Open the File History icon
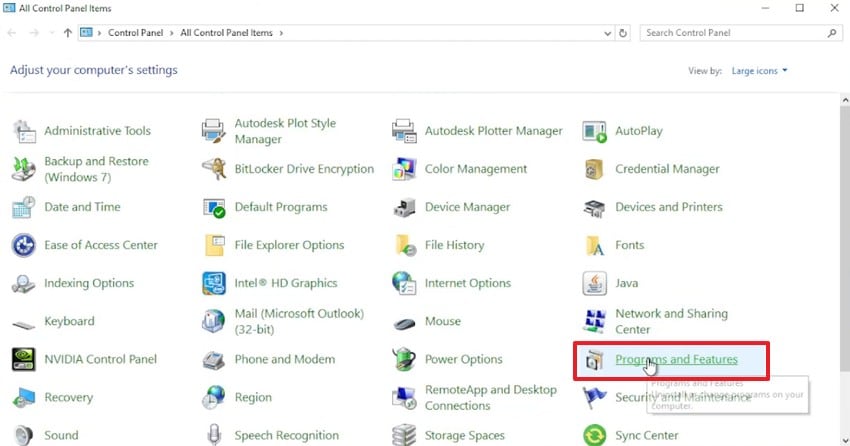The width and height of the screenshot is (850, 446). click(x=404, y=245)
